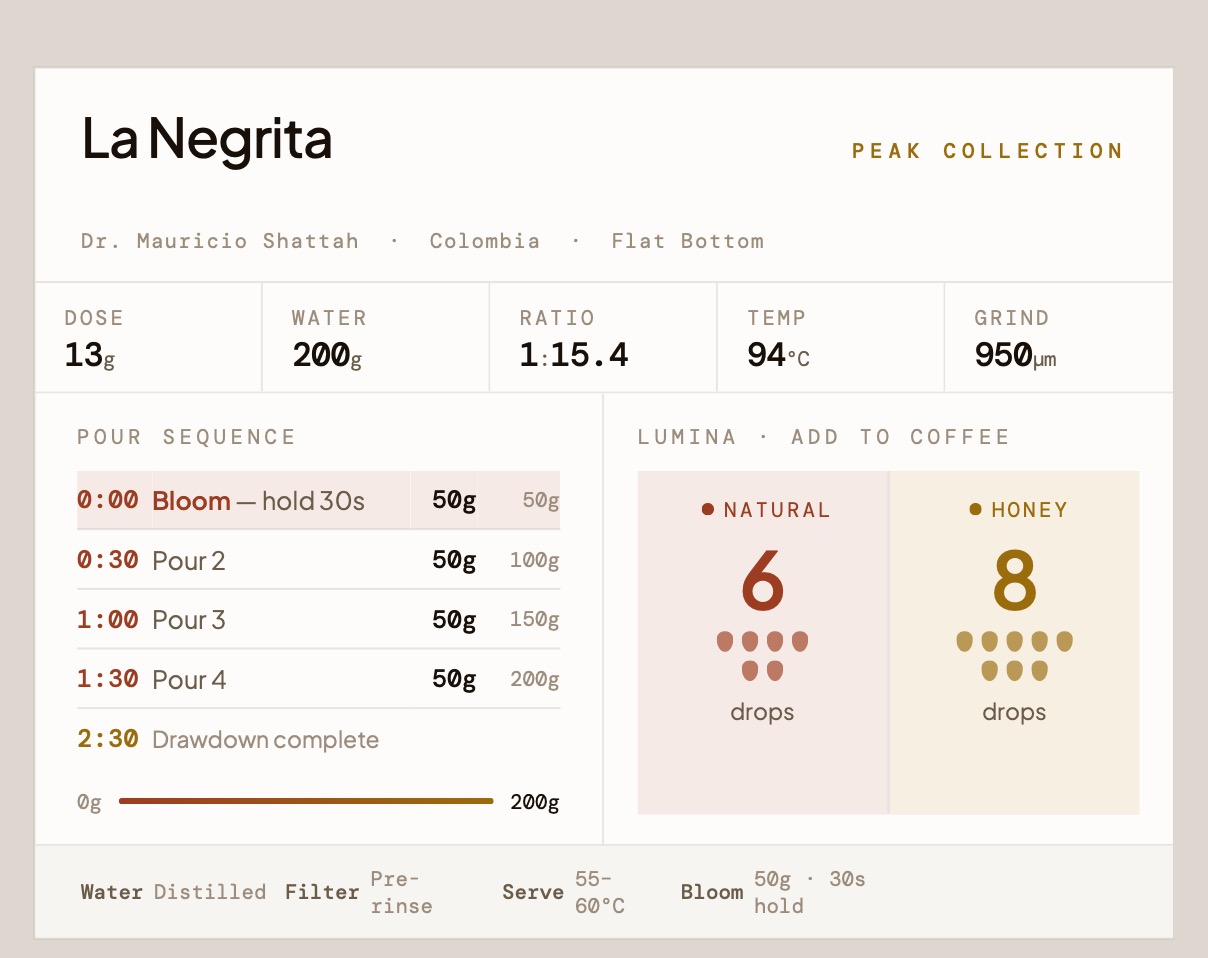Click the 150g cumulative total
1208x958 pixels.
pos(535,621)
